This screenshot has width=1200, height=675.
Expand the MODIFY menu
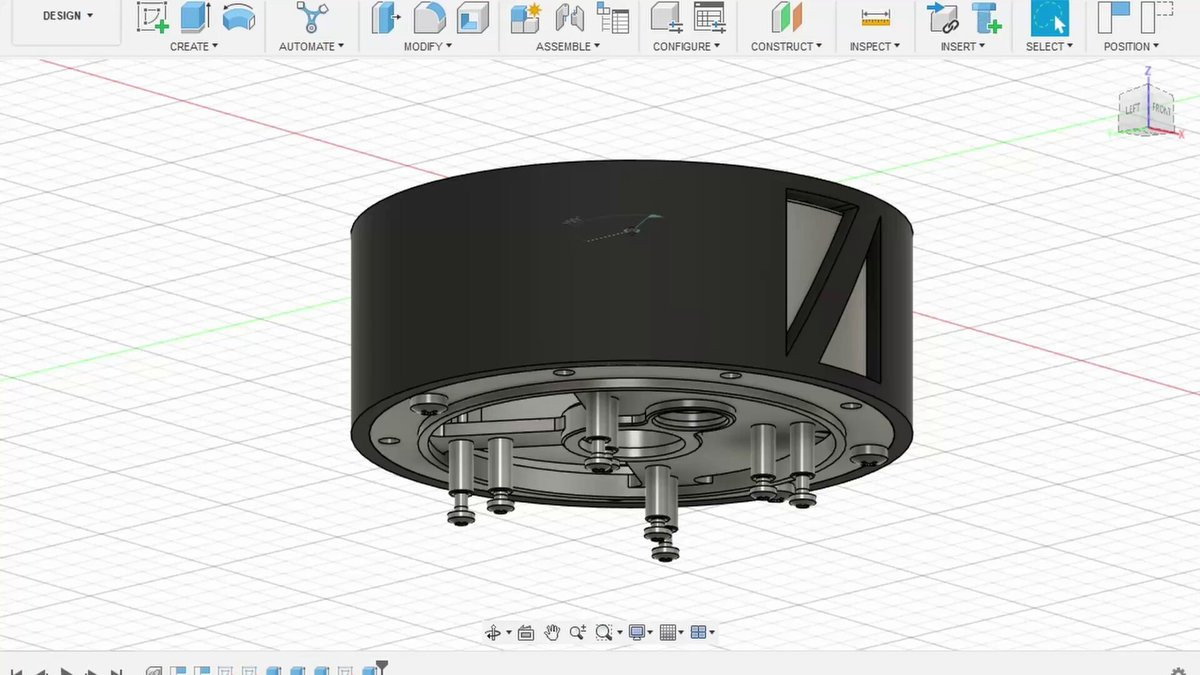428,46
